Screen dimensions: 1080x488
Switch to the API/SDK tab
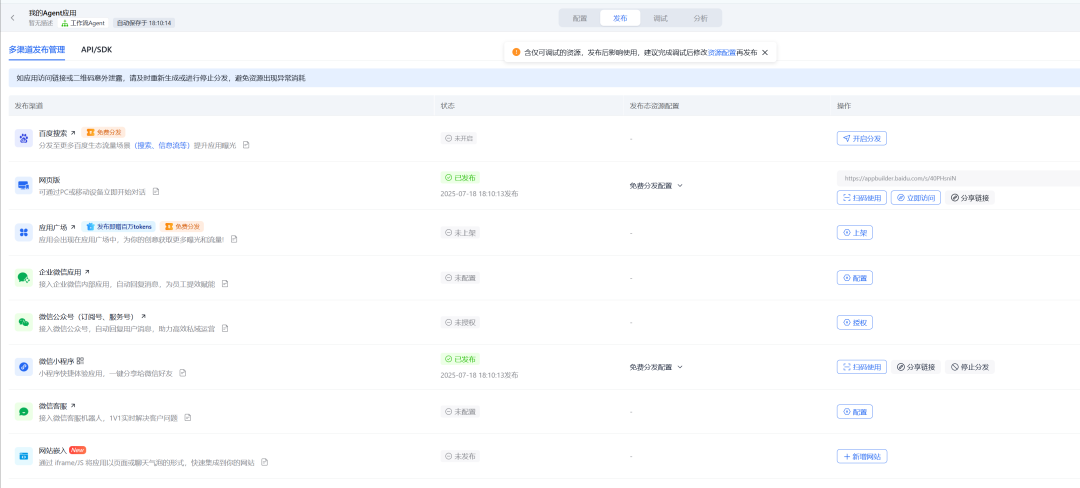[x=96, y=49]
